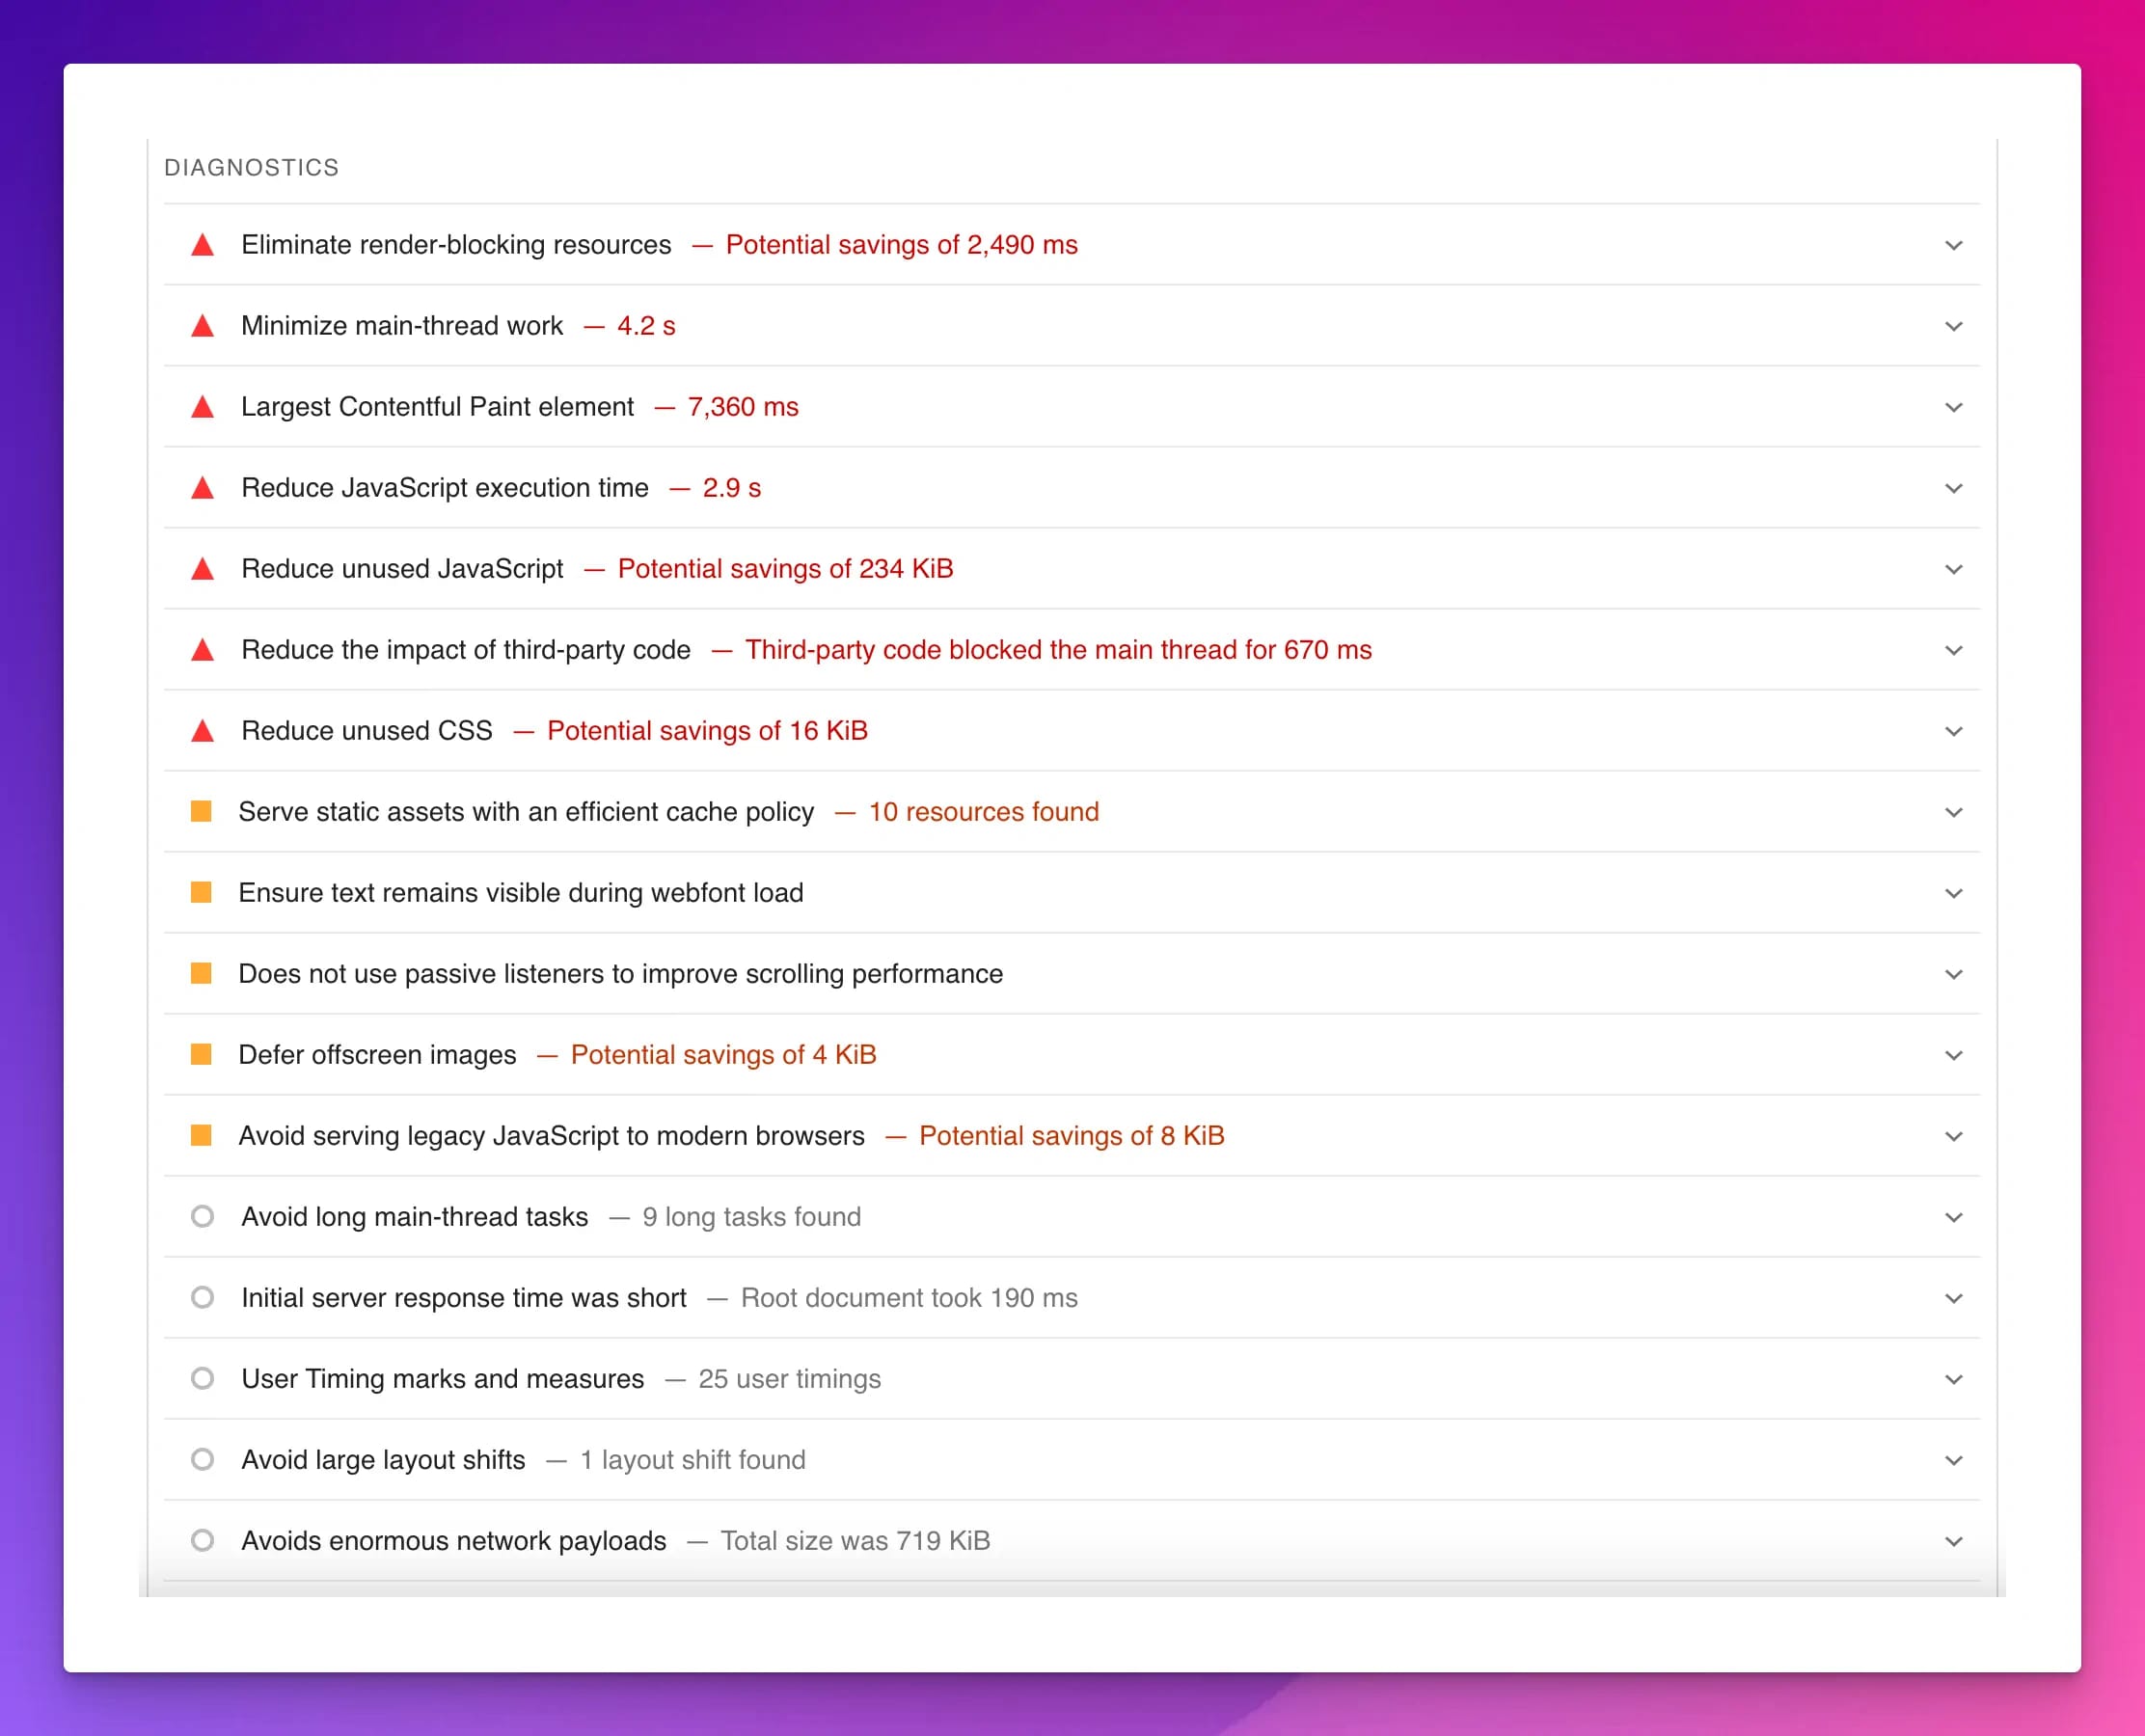2145x1736 pixels.
Task: Expand enormous network payloads chevron
Action: (1954, 1542)
